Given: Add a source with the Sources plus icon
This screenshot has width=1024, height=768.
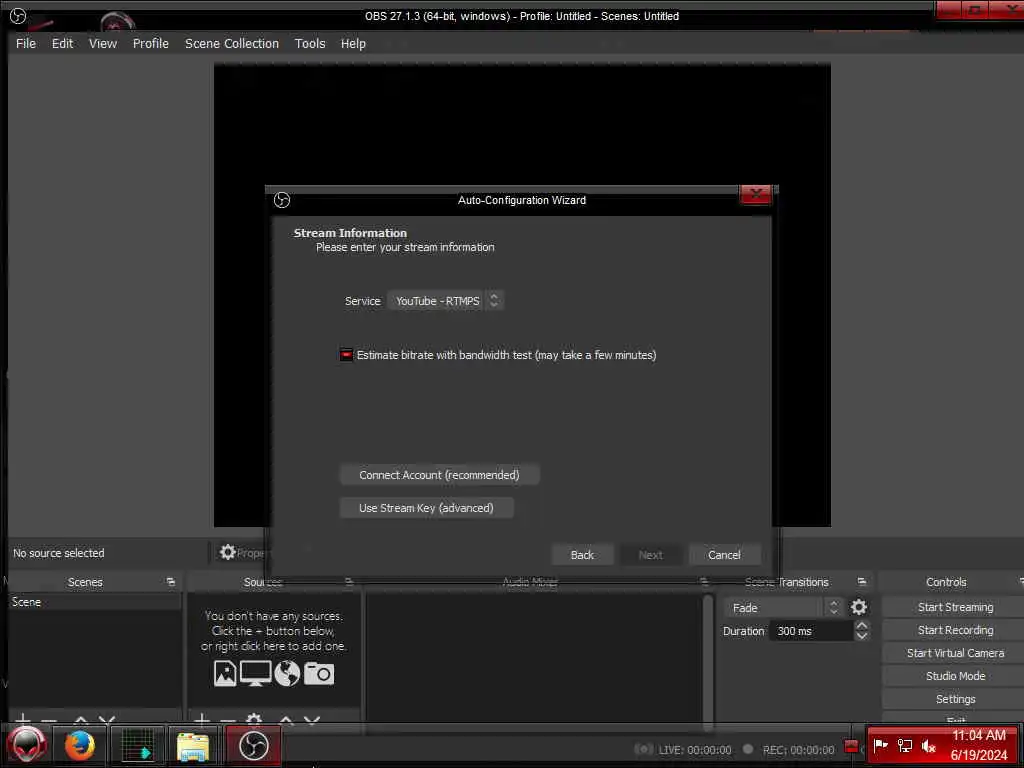Looking at the screenshot, I should tap(202, 719).
